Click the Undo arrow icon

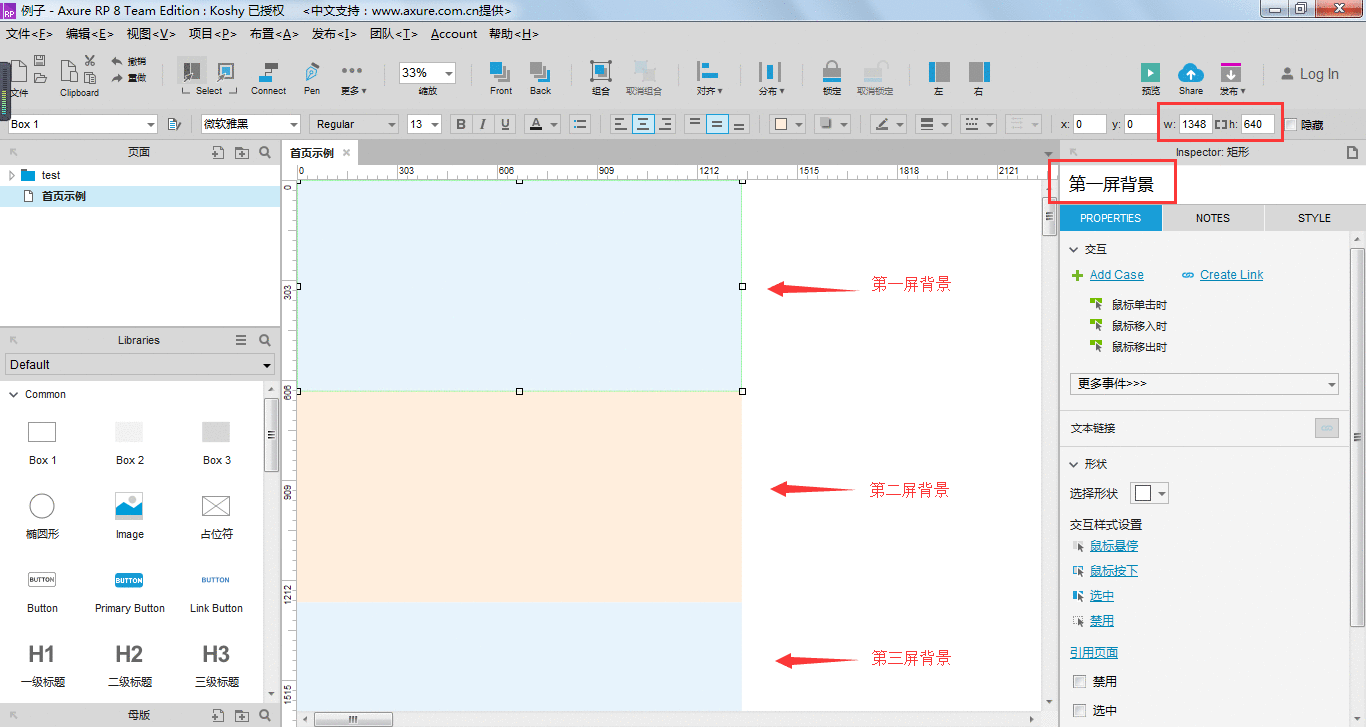(x=118, y=61)
